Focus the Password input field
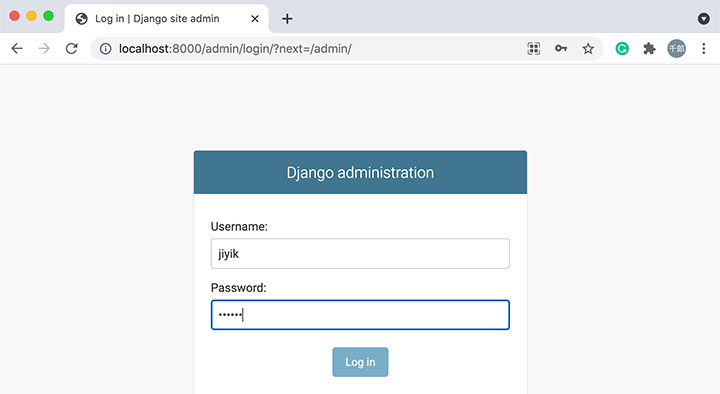This screenshot has width=720, height=394. coord(360,315)
